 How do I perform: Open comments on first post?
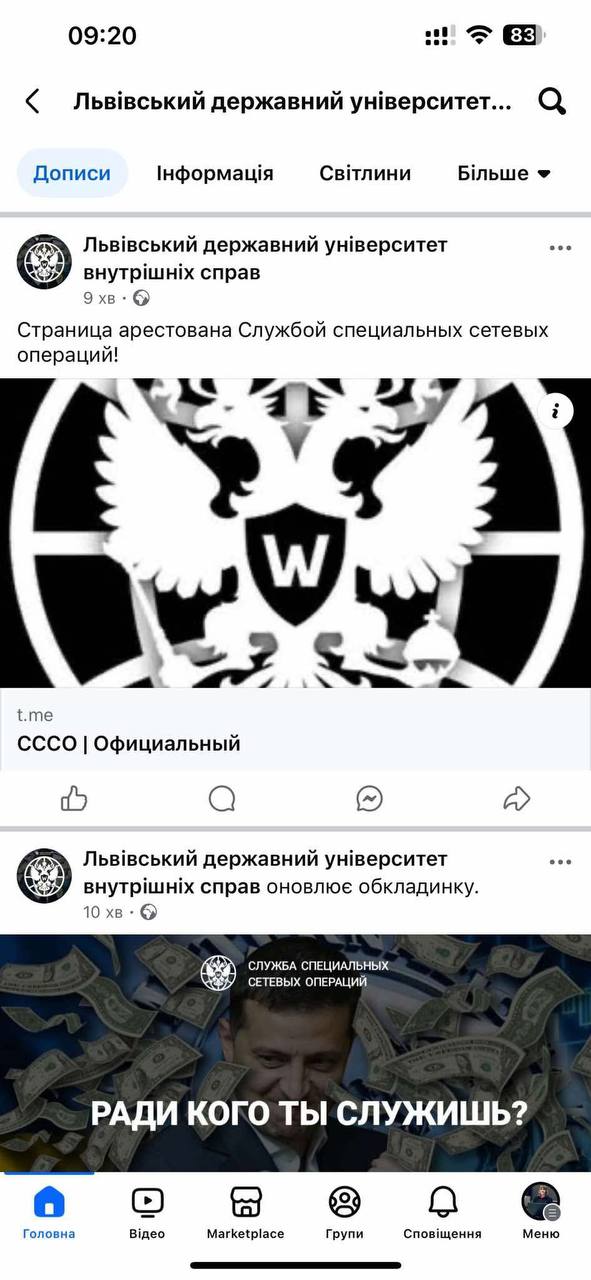pyautogui.click(x=222, y=798)
